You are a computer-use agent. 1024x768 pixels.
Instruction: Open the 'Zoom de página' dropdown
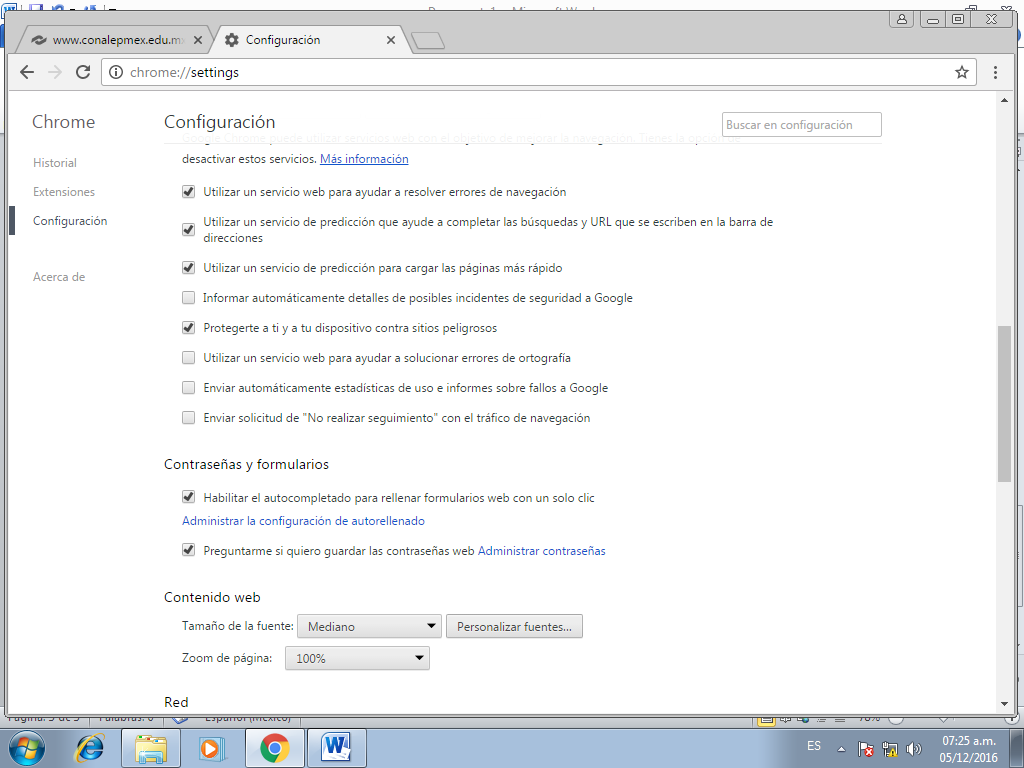pyautogui.click(x=356, y=658)
